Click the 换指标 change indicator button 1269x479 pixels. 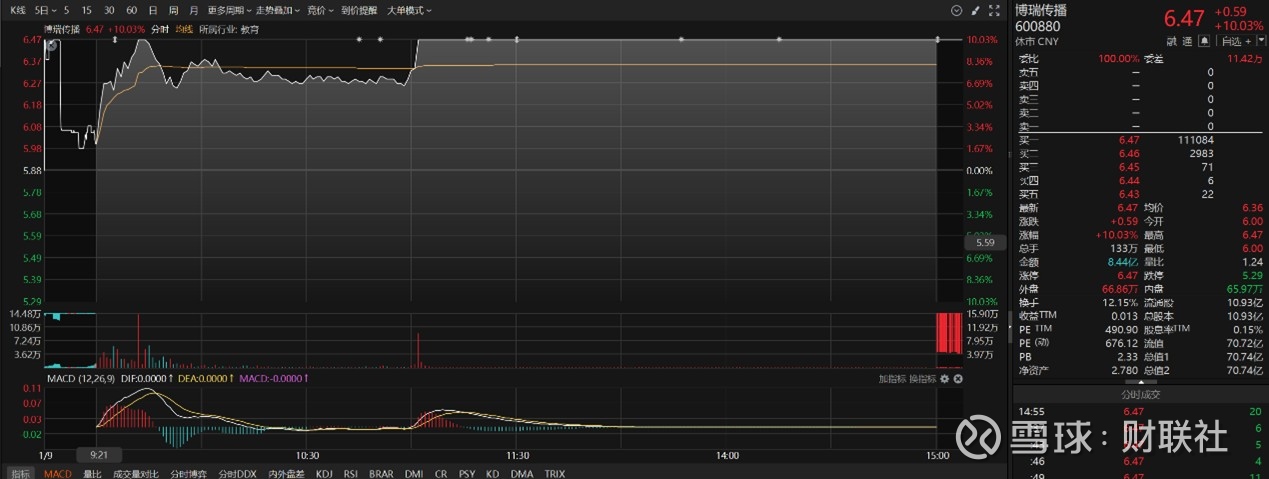922,379
